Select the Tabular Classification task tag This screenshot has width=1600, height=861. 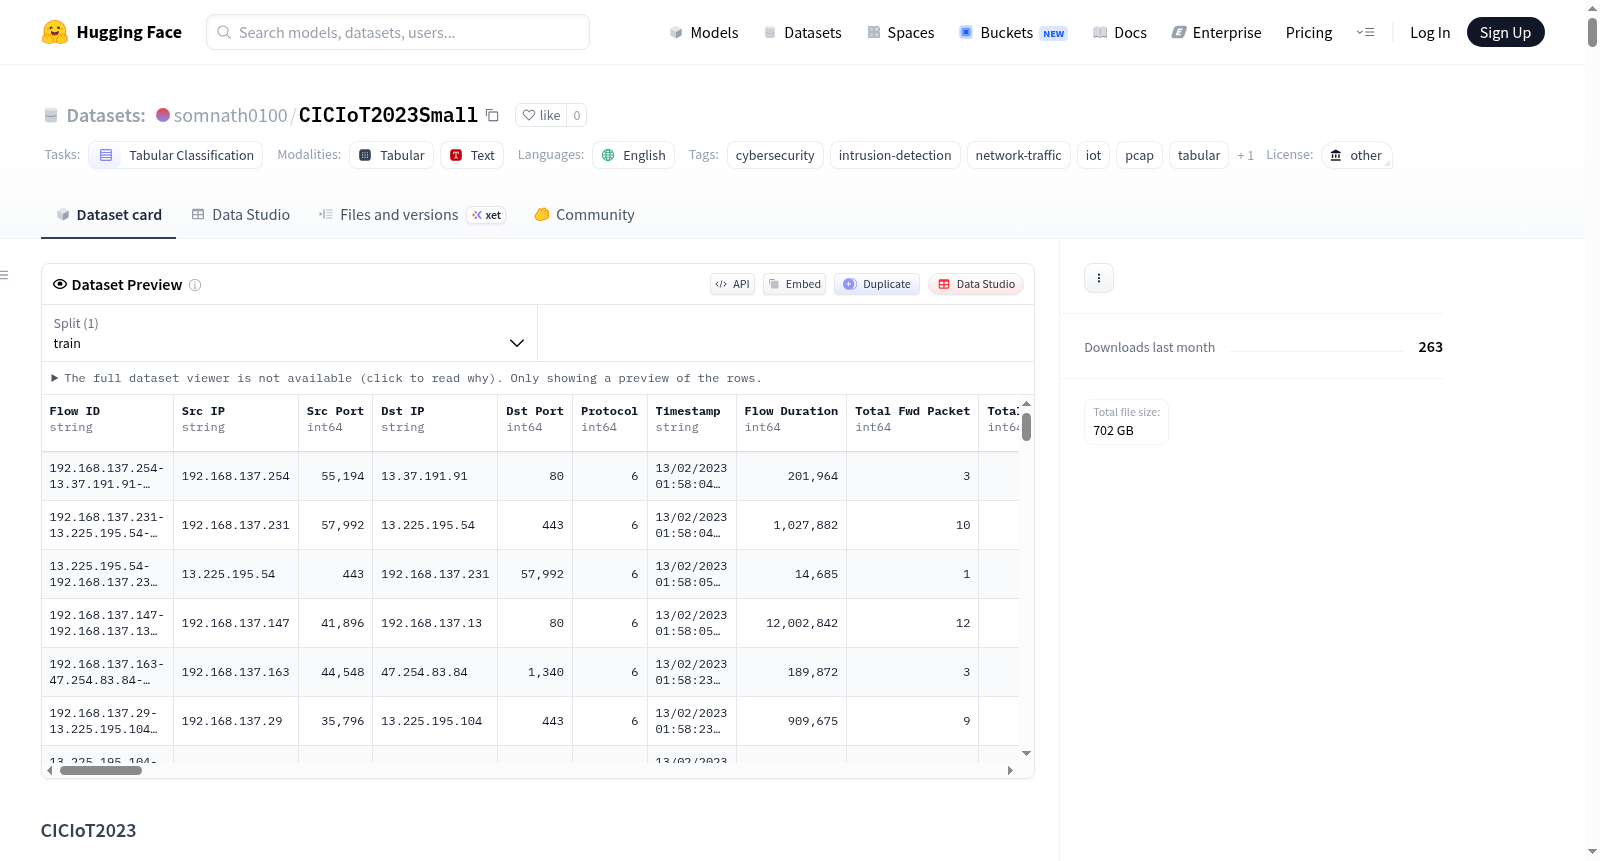click(x=176, y=155)
